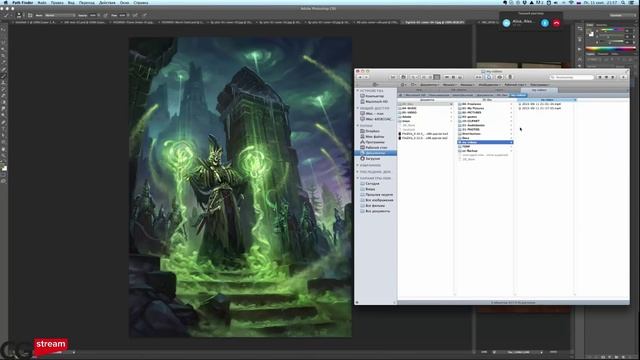Click the highlighted My videos path segment

point(518,95)
